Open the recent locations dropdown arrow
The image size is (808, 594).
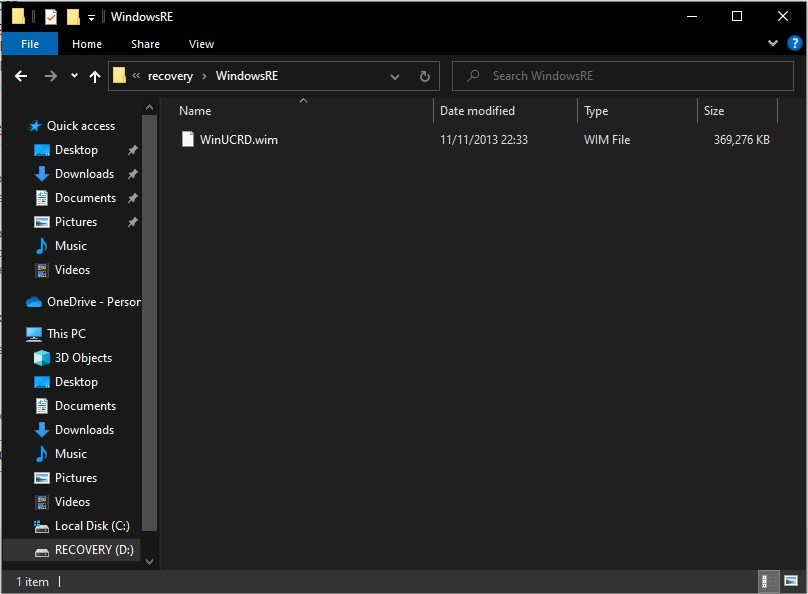[x=74, y=76]
